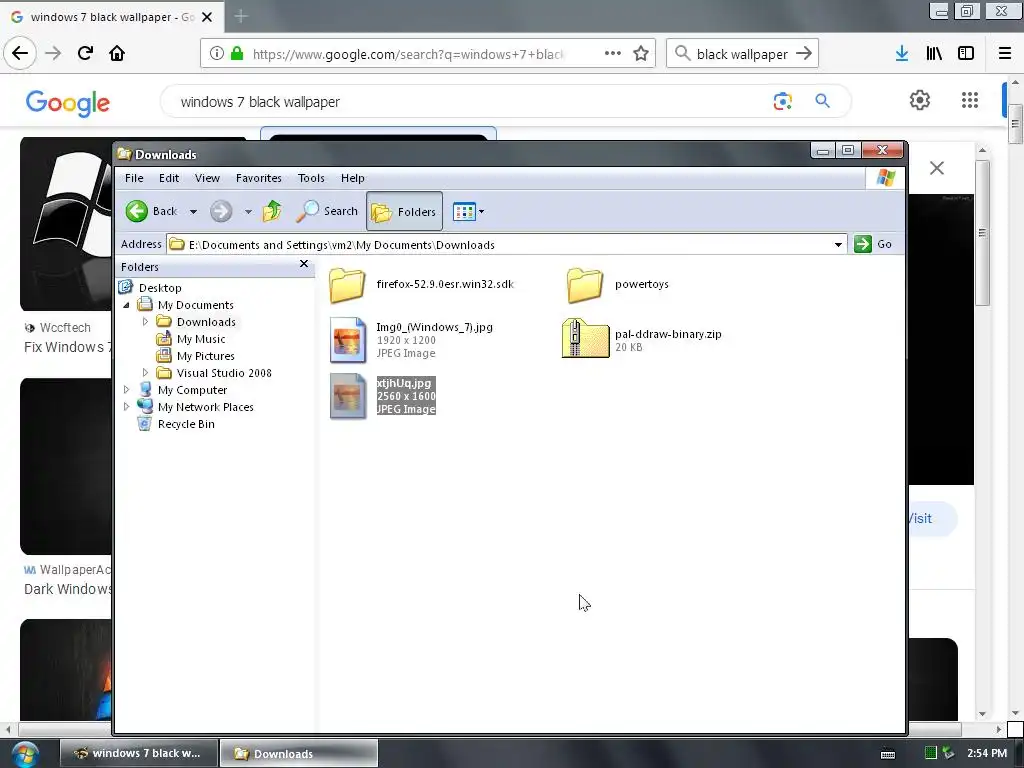The image size is (1024, 768).
Task: Select Img0_(Windows_7).jpg file icon
Action: pos(347,340)
